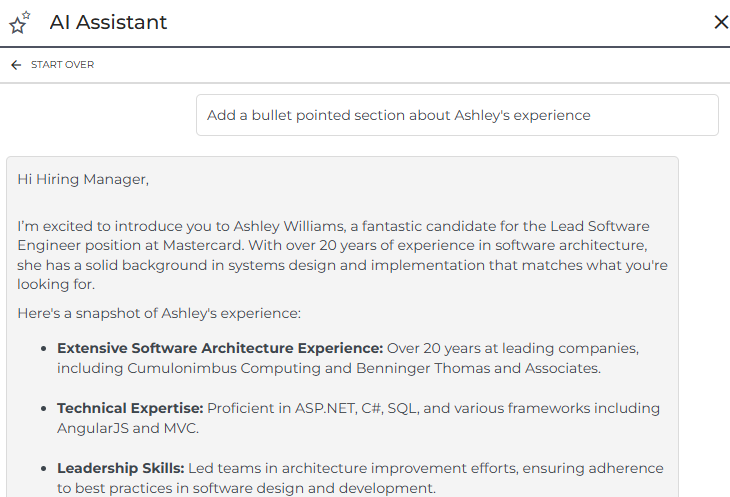Click the AI sparkle stars icon
Screen dimensions: 730x497
pyautogui.click(x=19, y=22)
